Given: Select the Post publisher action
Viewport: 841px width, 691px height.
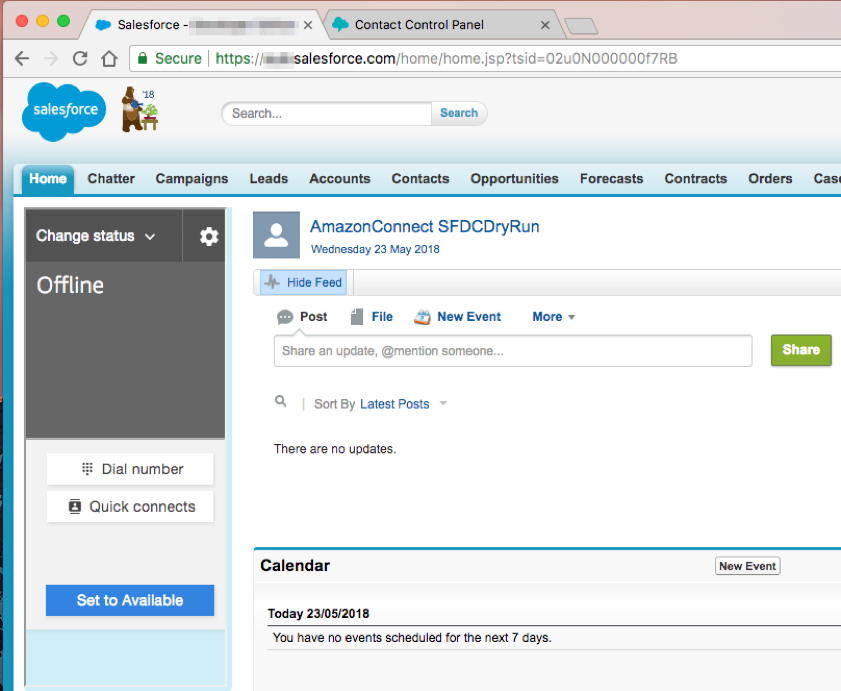Looking at the screenshot, I should 302,317.
